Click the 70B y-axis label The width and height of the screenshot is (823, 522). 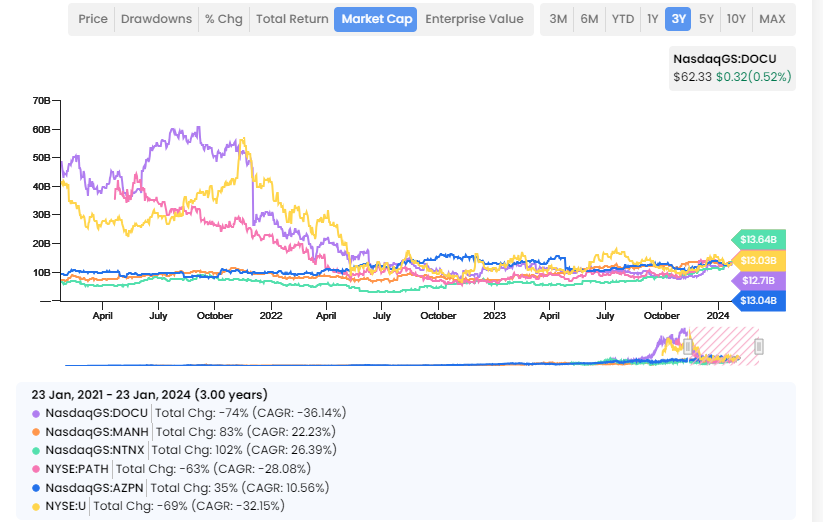point(41,100)
